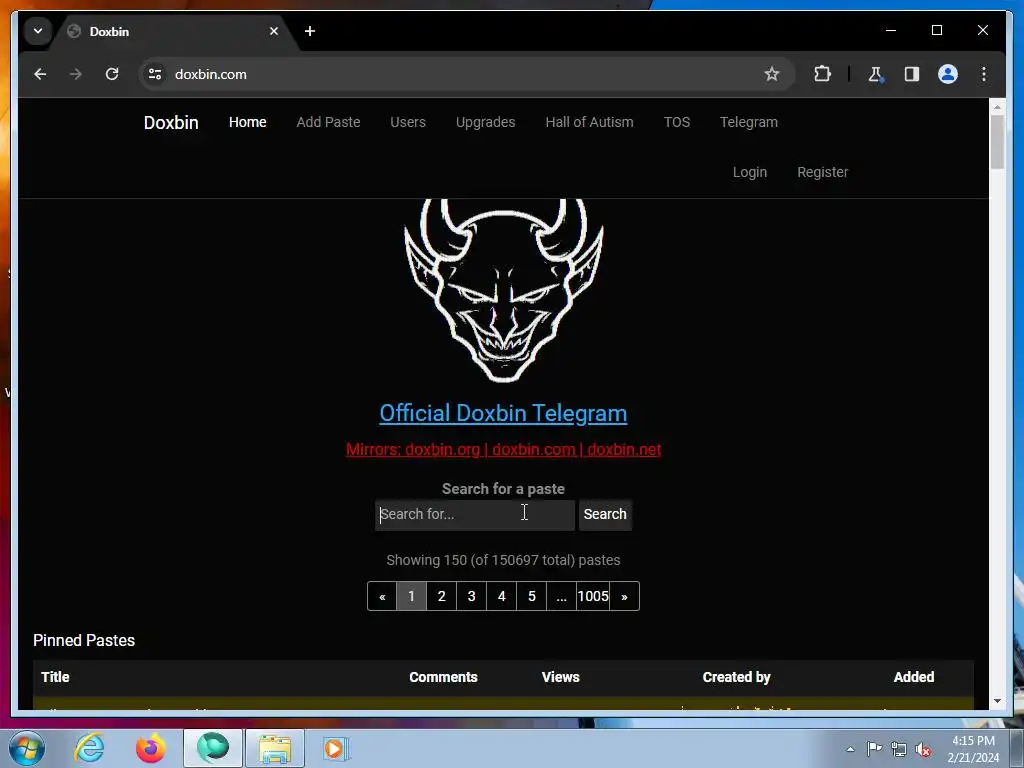
Task: Open the Windows Start button
Action: 27,748
